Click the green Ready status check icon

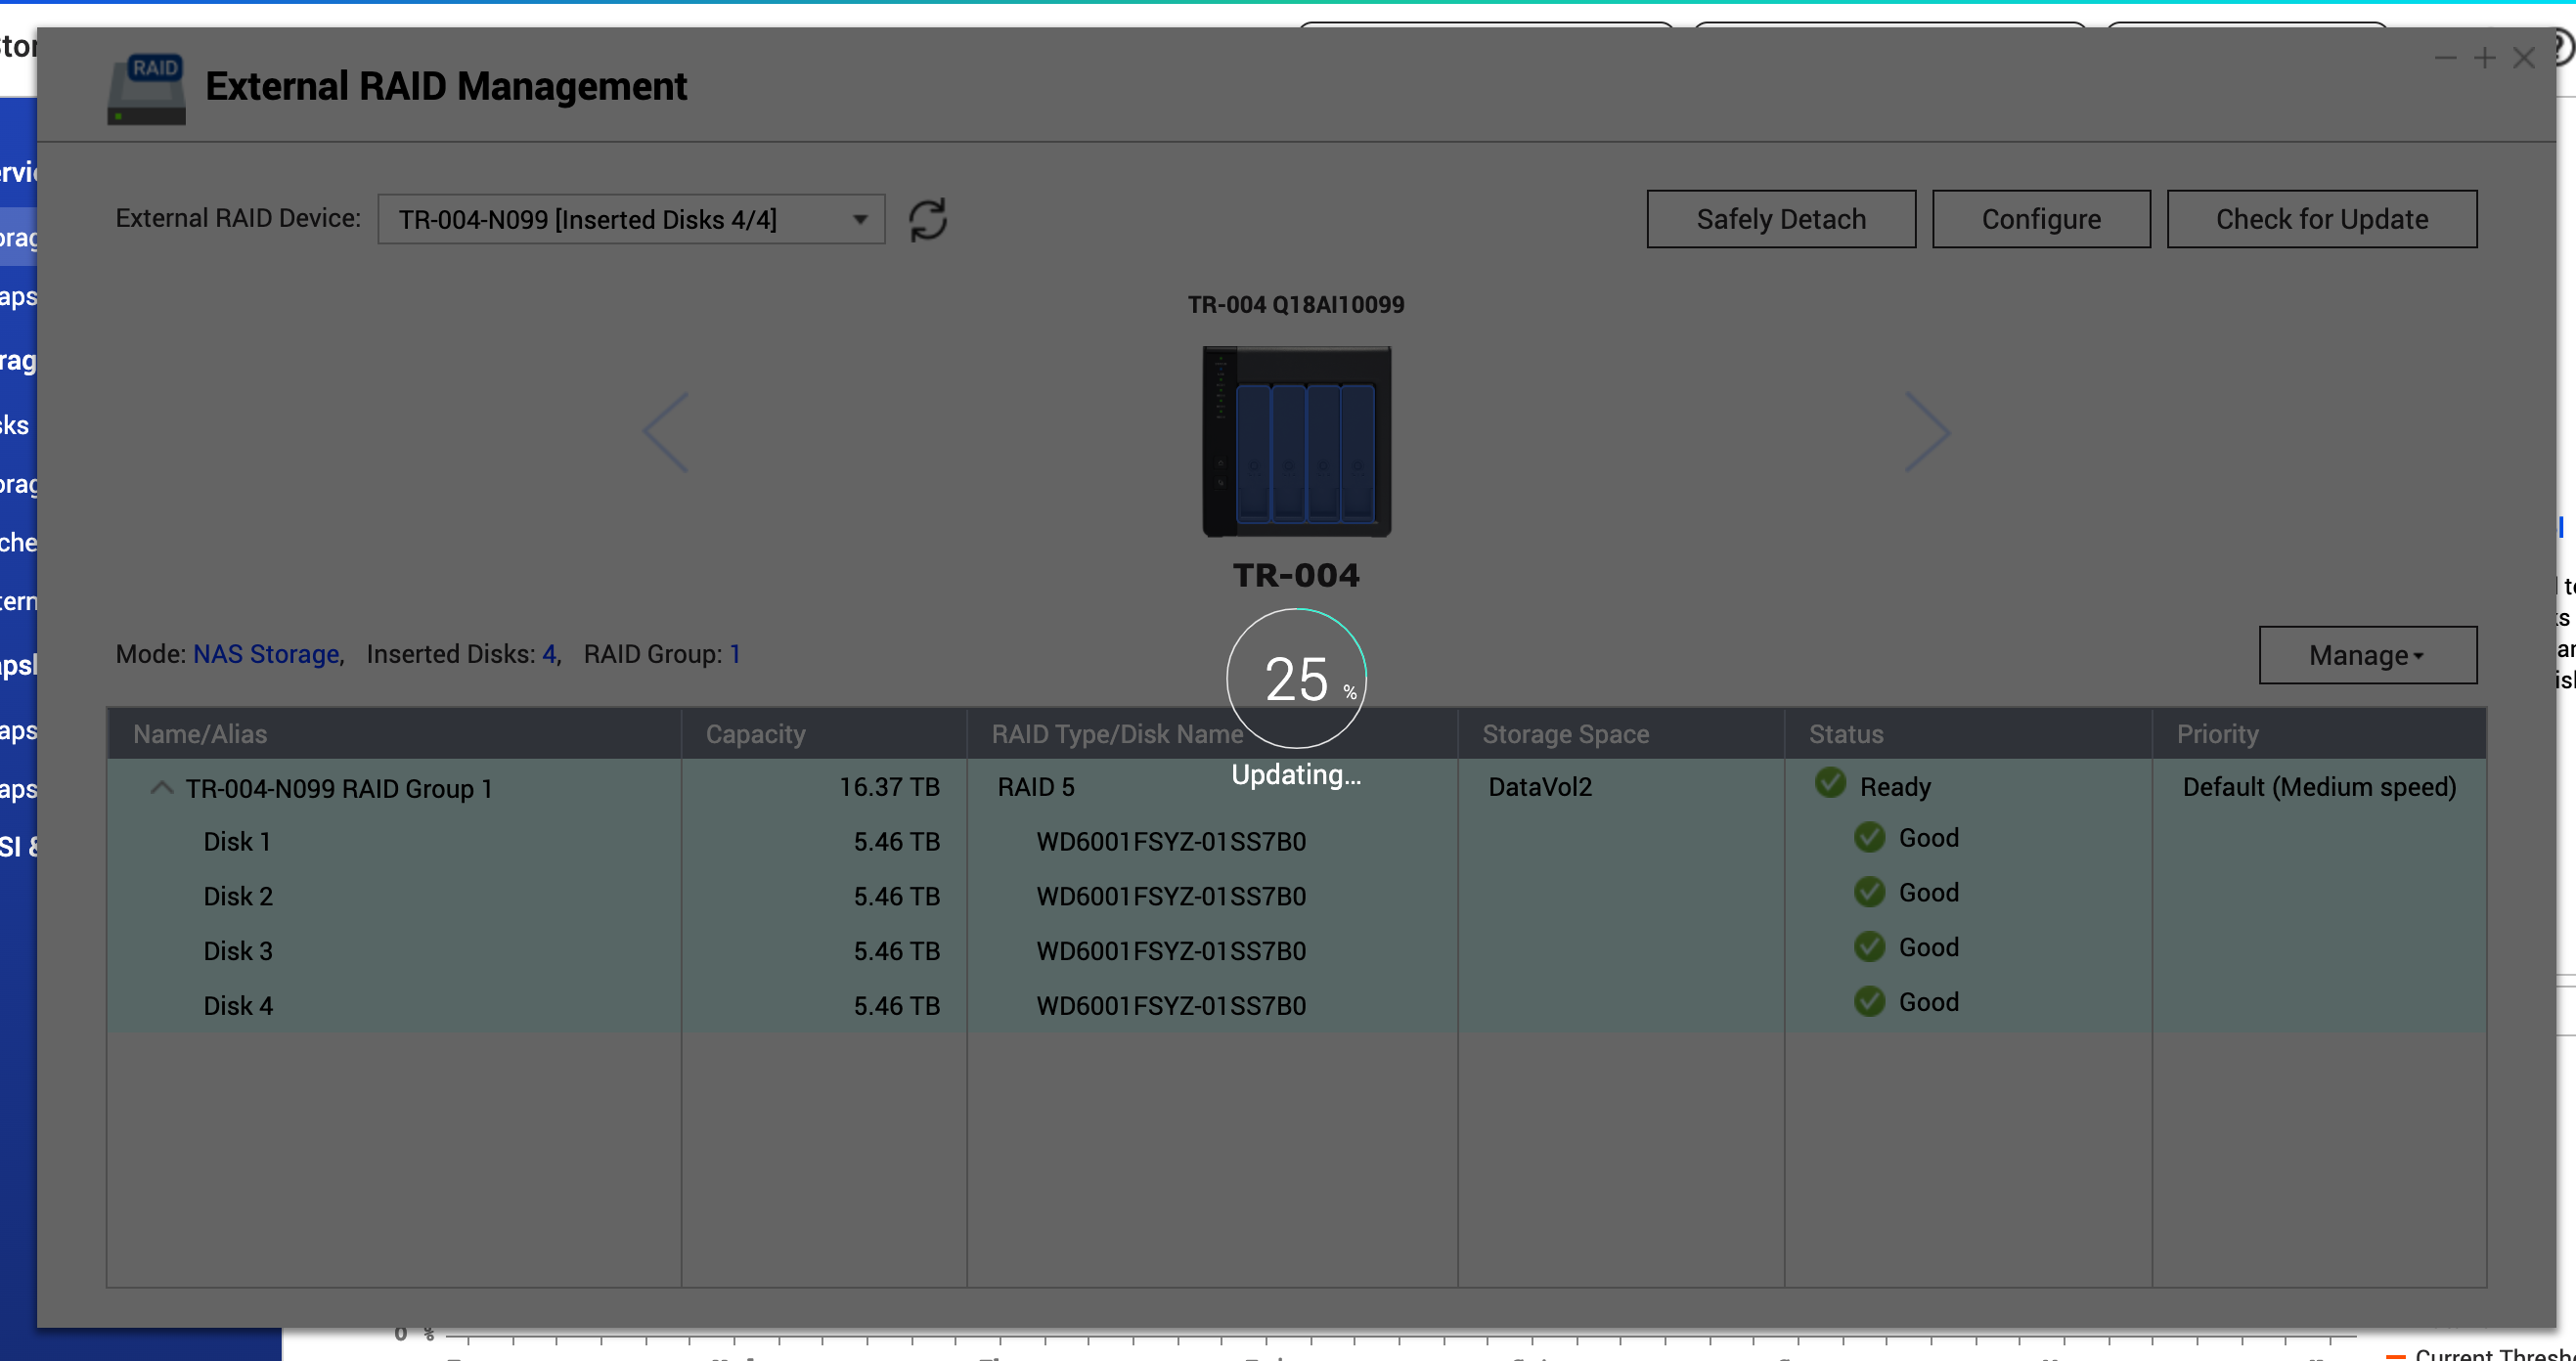click(1830, 783)
